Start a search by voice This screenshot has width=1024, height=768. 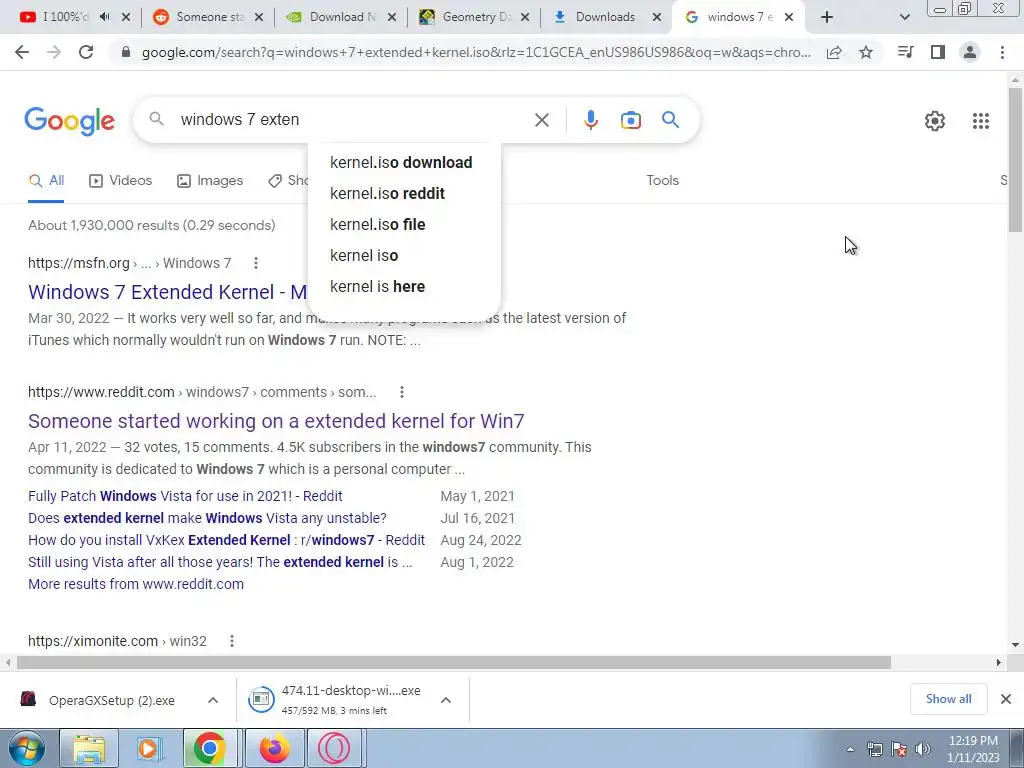tap(590, 120)
